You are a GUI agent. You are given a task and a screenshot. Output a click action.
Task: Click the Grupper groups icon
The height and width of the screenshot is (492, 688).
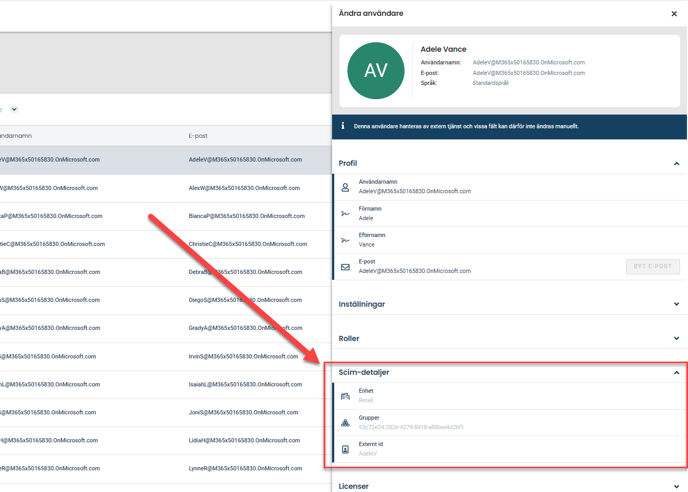coord(345,423)
